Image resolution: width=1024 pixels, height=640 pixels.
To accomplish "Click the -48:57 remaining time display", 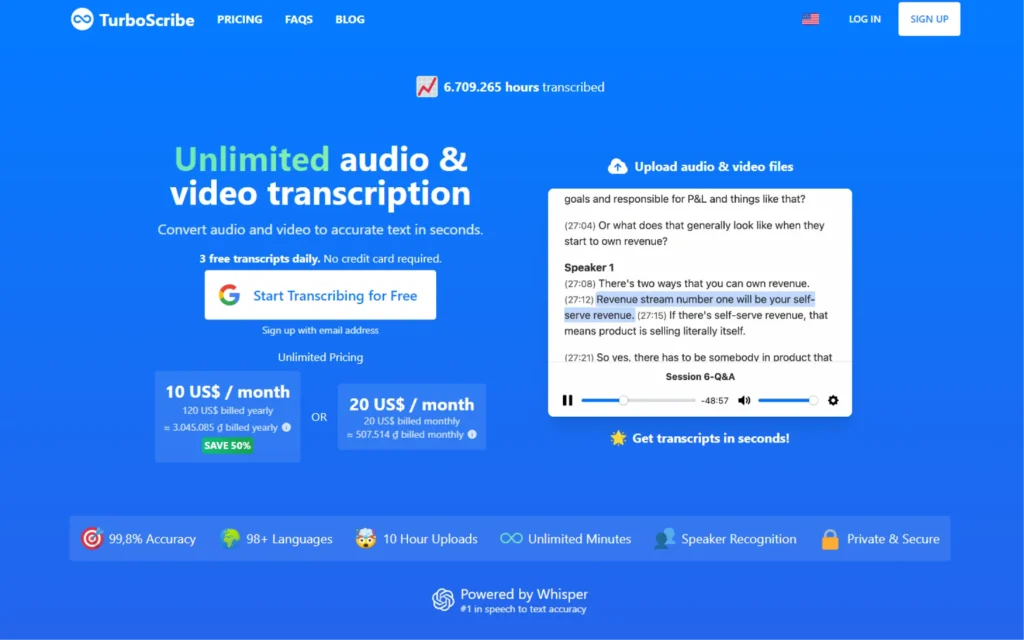I will point(714,400).
